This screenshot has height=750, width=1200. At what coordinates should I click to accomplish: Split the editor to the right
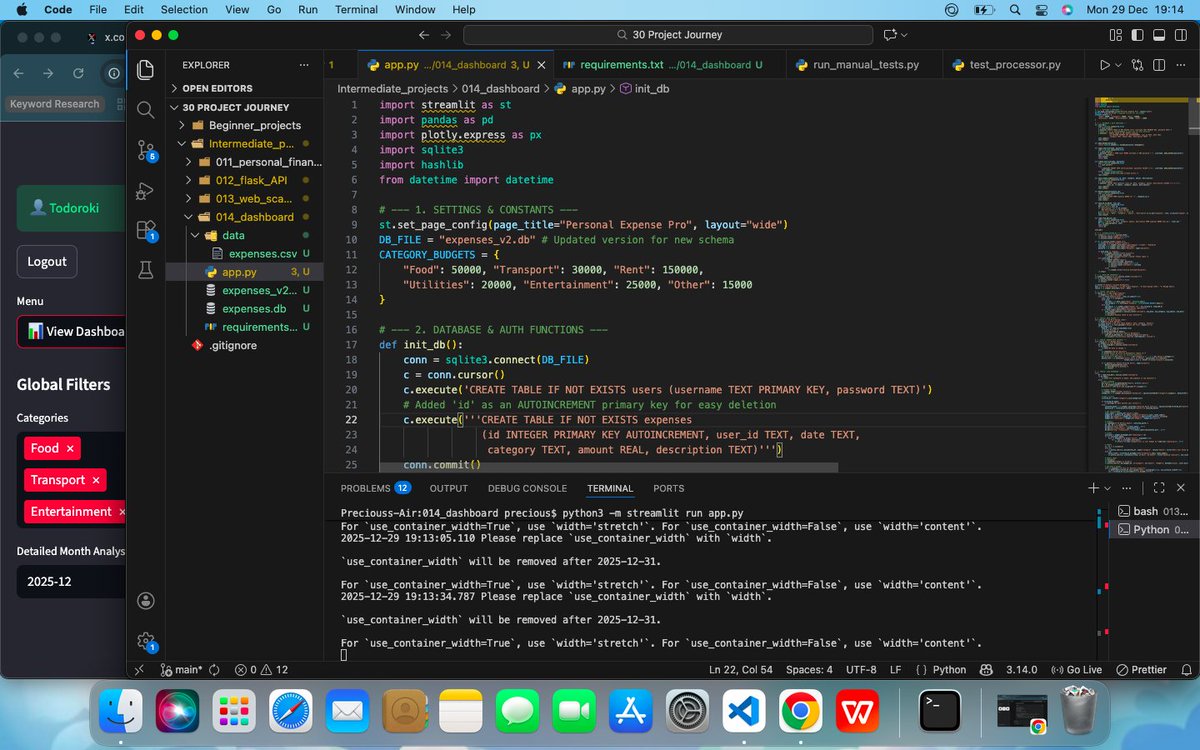[1161, 65]
